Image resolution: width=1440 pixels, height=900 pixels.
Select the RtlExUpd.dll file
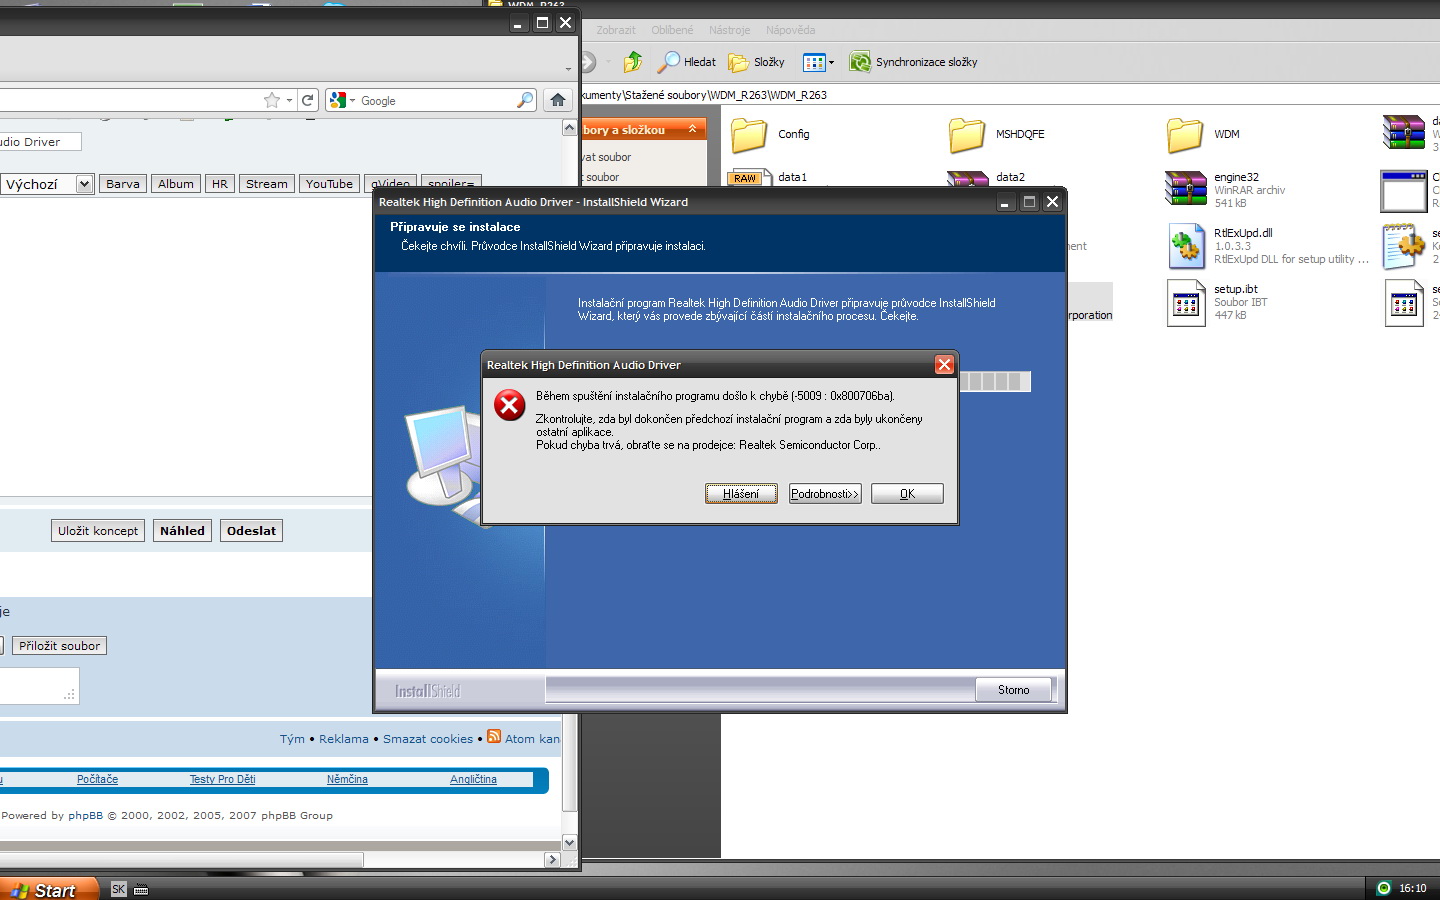(1267, 246)
